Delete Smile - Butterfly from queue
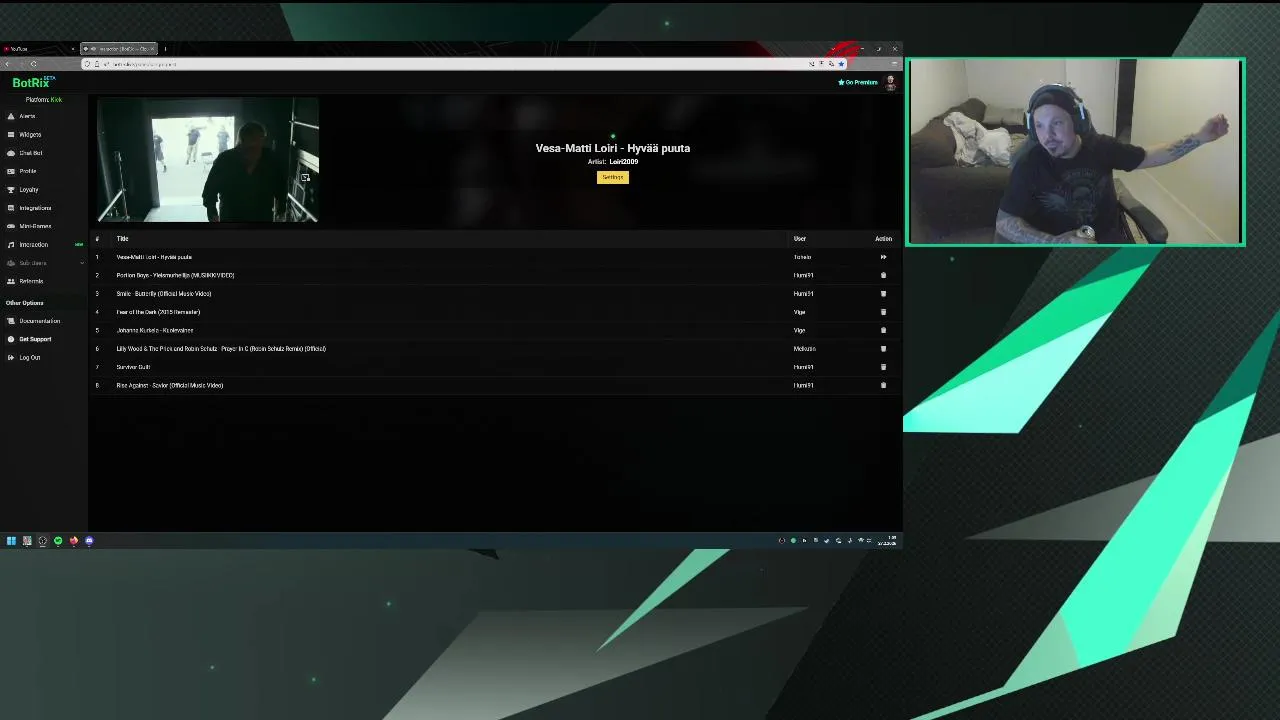 [x=883, y=294]
